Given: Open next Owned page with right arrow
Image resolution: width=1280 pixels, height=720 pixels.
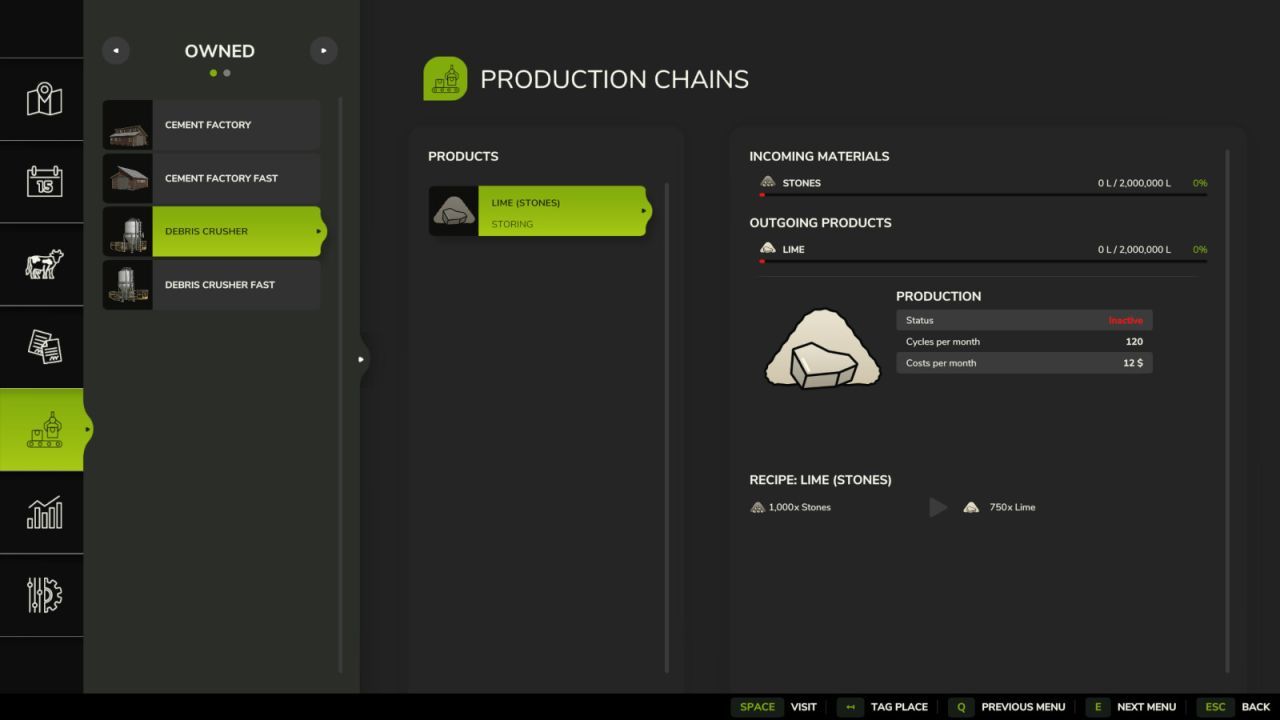Looking at the screenshot, I should [323, 50].
